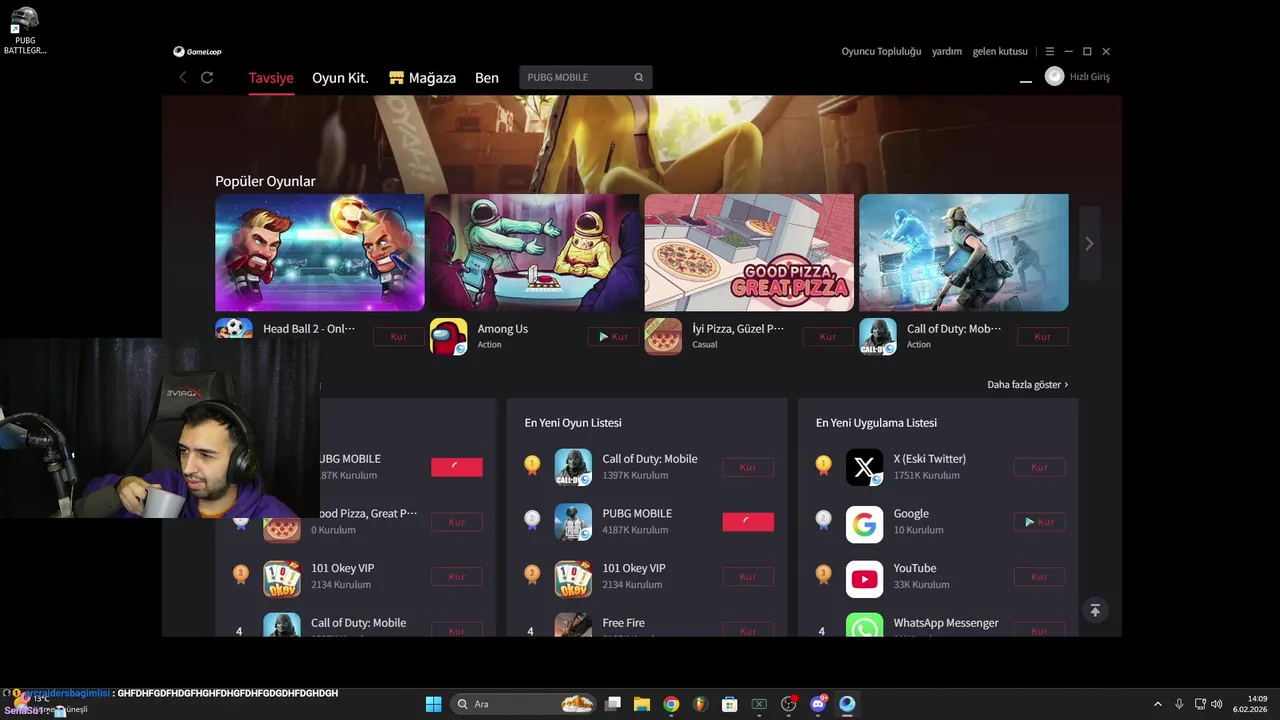Click Kur button for YouTube
The width and height of the screenshot is (1280, 720).
click(x=1039, y=577)
